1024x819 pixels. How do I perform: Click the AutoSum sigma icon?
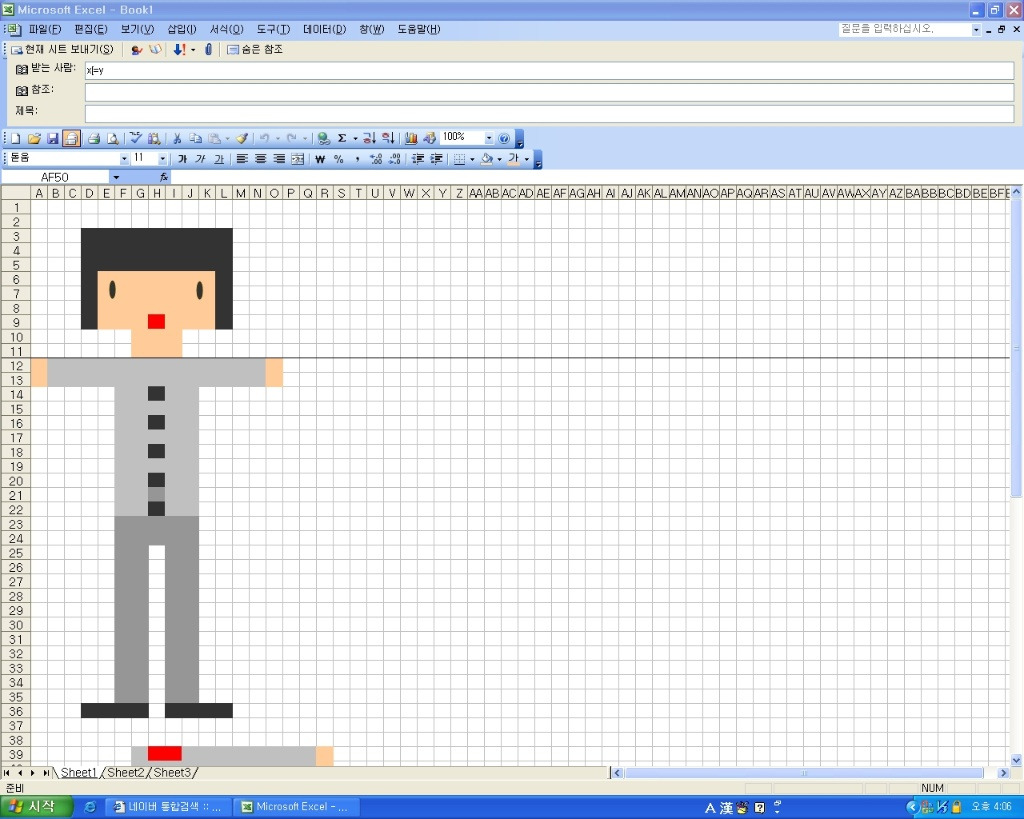click(x=342, y=138)
